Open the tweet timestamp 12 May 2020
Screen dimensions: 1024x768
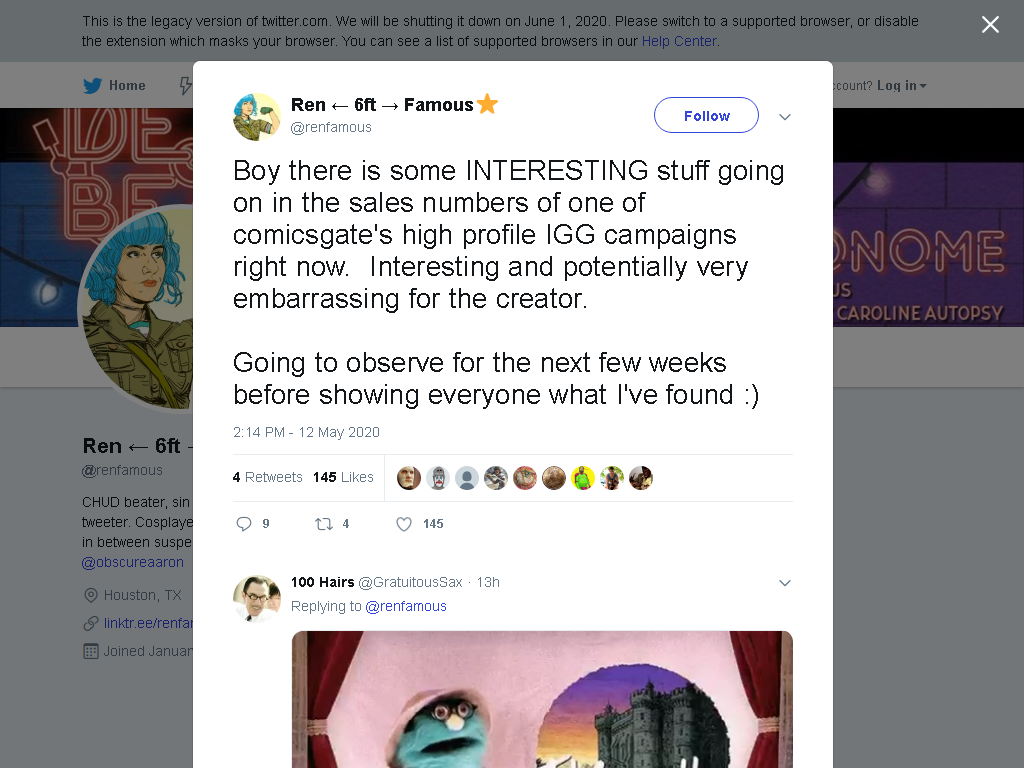[306, 432]
